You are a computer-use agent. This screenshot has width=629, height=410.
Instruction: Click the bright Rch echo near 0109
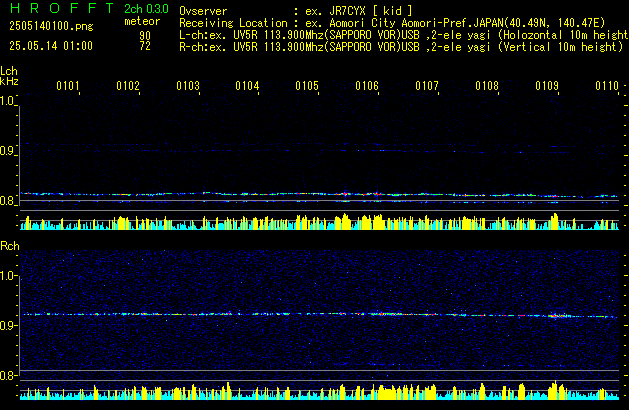click(x=558, y=316)
